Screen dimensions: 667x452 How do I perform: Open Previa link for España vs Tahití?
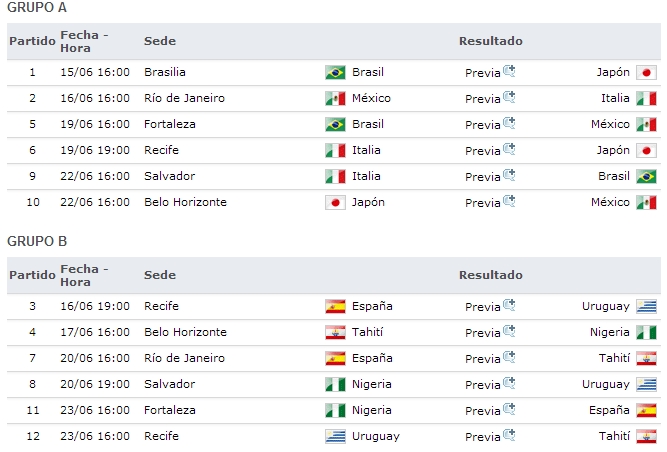(482, 359)
